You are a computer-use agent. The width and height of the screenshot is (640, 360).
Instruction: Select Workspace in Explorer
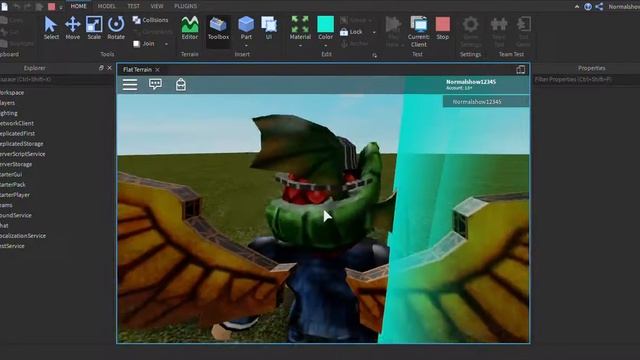click(12, 93)
